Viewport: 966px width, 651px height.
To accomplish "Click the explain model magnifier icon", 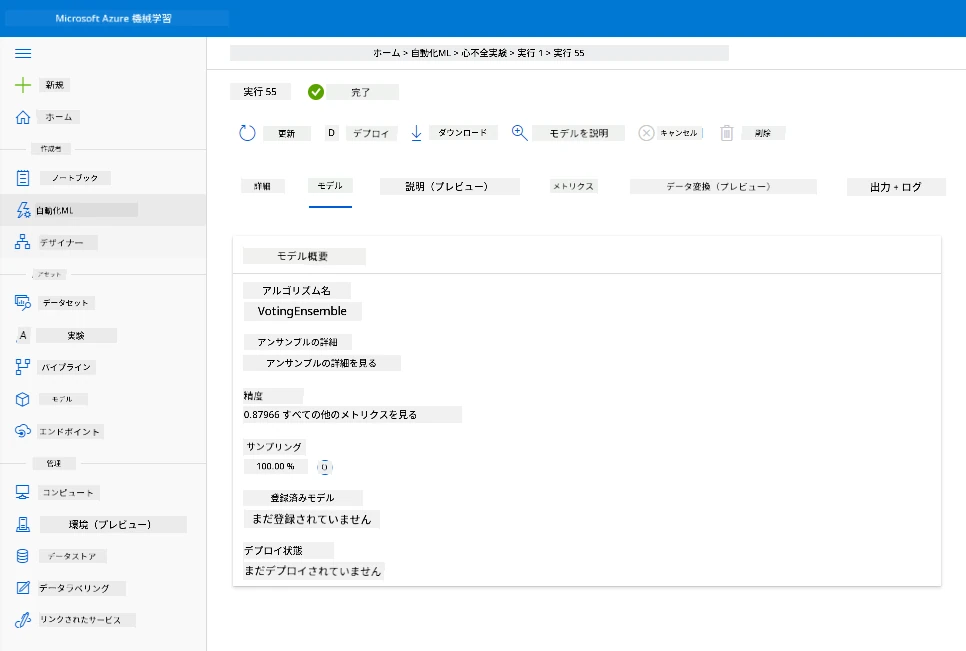I will [x=519, y=133].
